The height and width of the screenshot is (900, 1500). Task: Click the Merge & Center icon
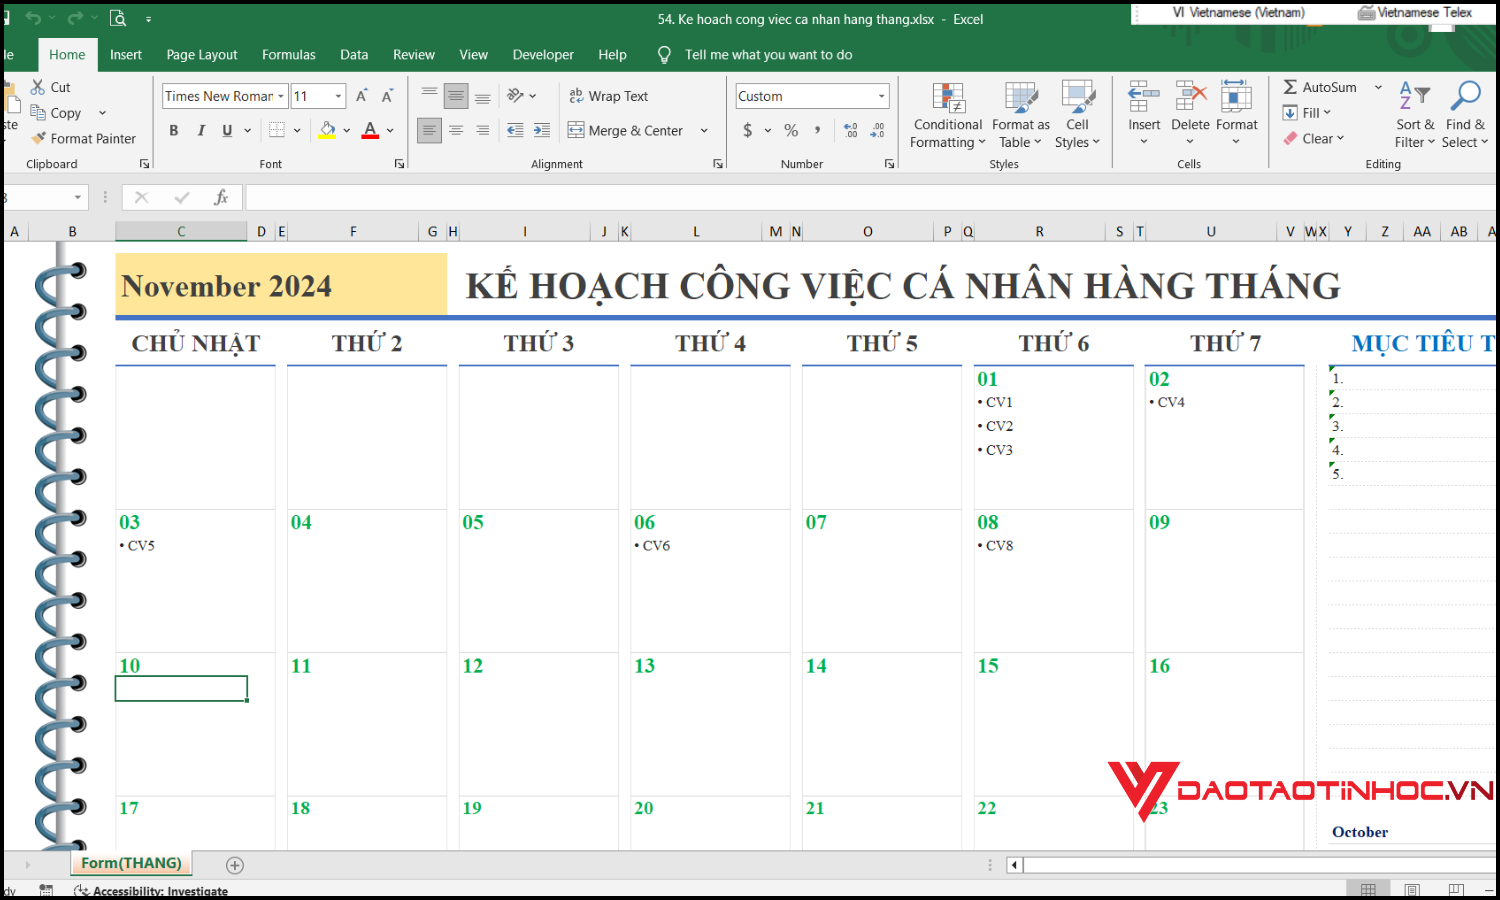point(576,130)
